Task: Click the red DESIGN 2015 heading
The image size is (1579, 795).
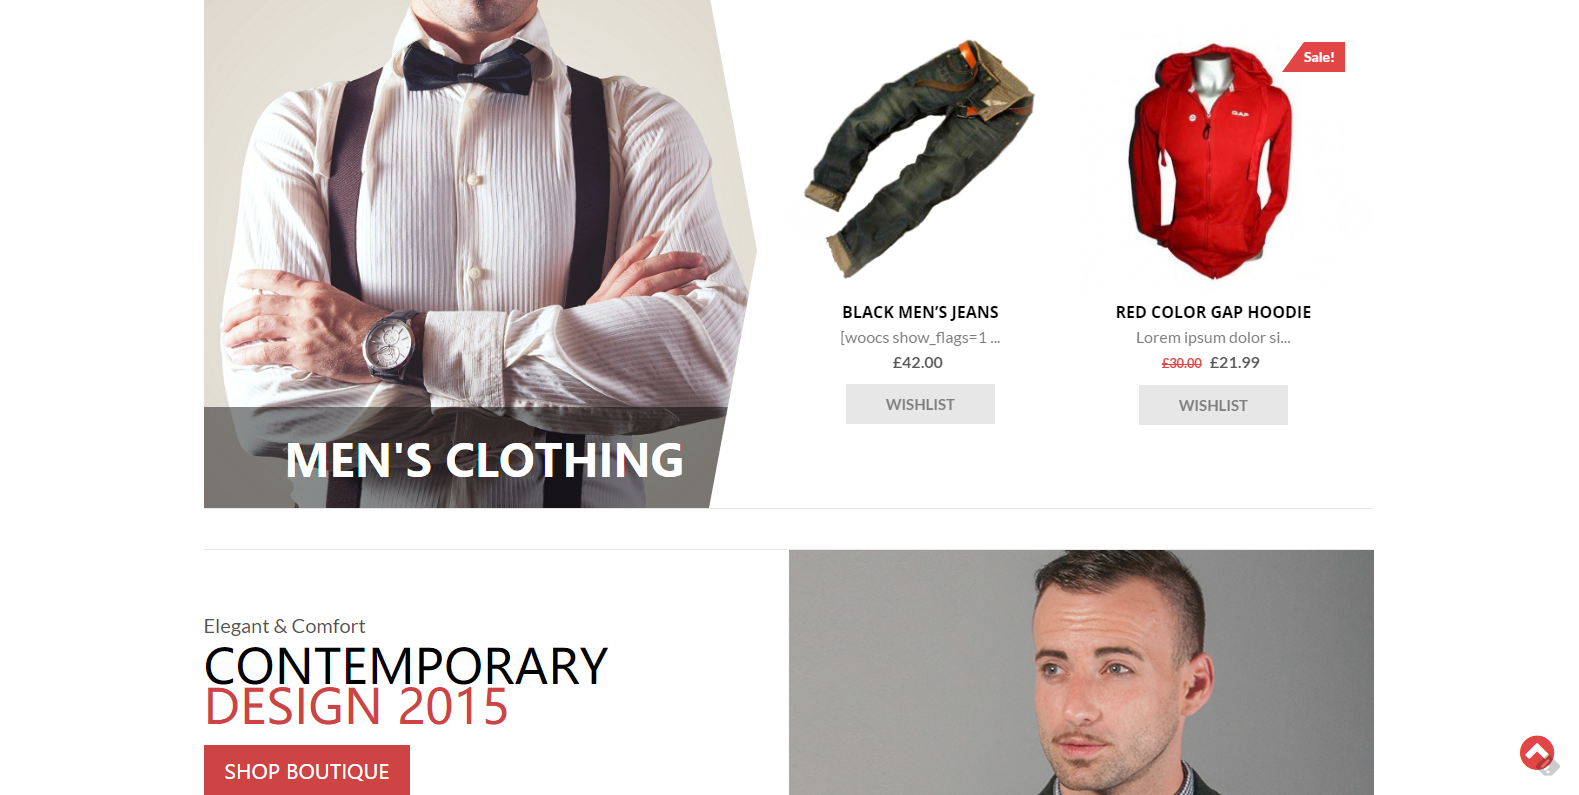Action: point(356,707)
